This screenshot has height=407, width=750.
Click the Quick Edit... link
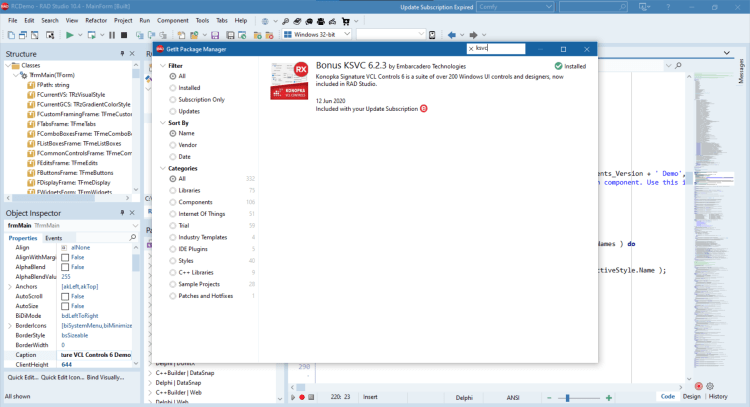tap(22, 377)
